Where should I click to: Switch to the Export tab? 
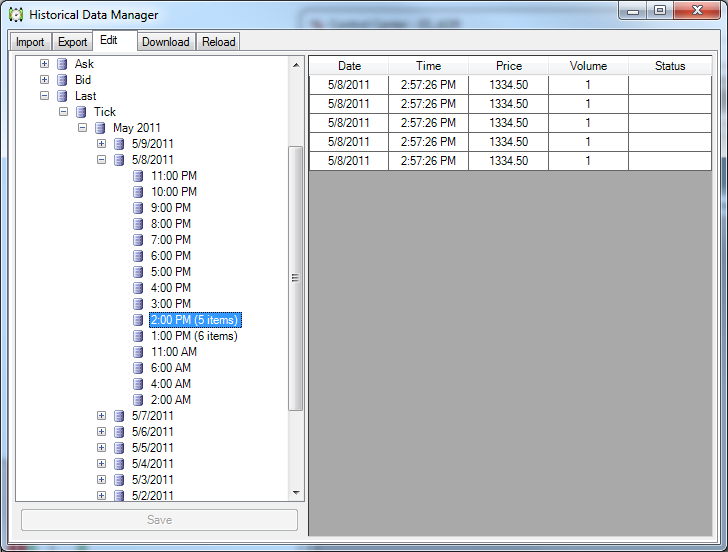click(x=72, y=42)
